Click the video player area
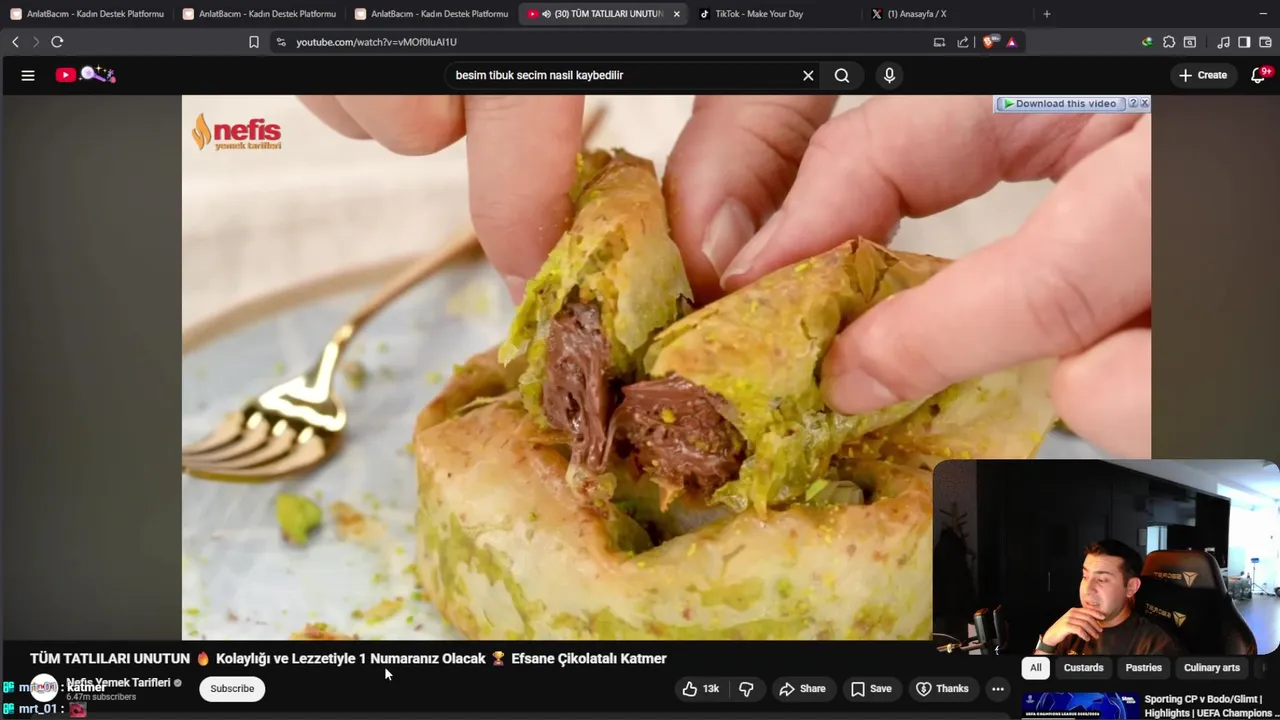 665,367
